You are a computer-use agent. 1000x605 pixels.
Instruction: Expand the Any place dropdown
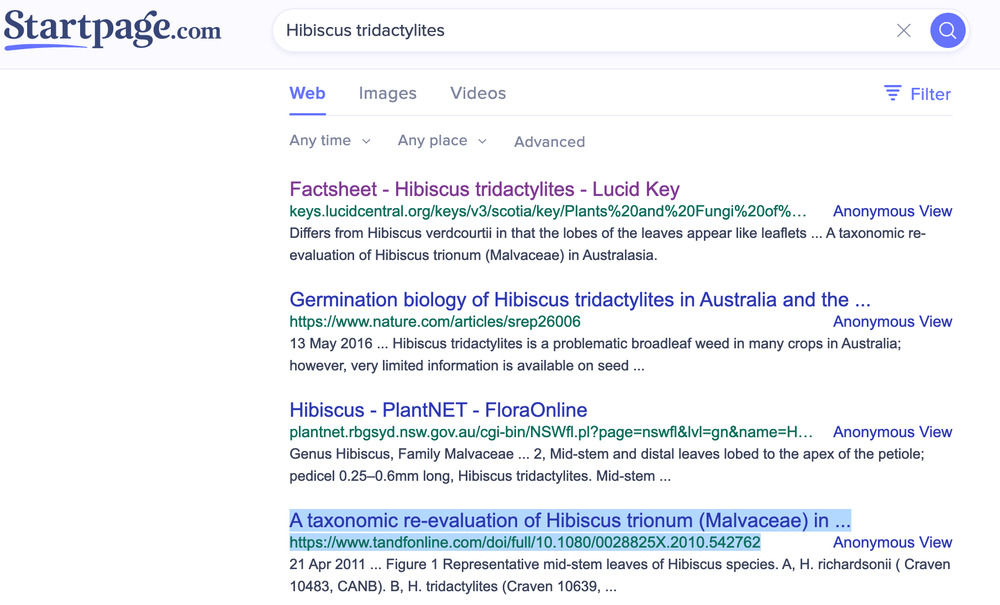[x=442, y=141]
